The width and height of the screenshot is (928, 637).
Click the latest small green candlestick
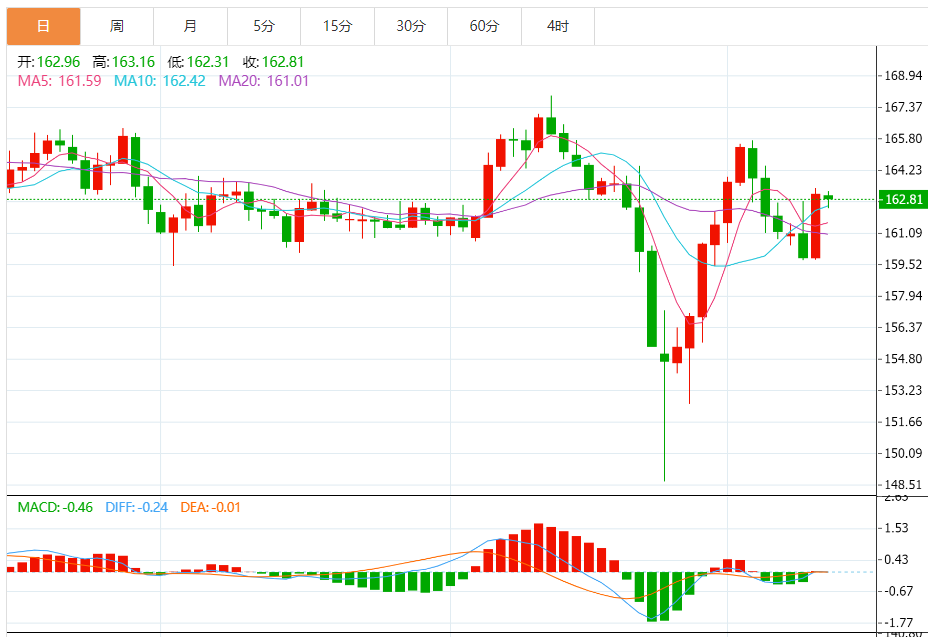[829, 199]
